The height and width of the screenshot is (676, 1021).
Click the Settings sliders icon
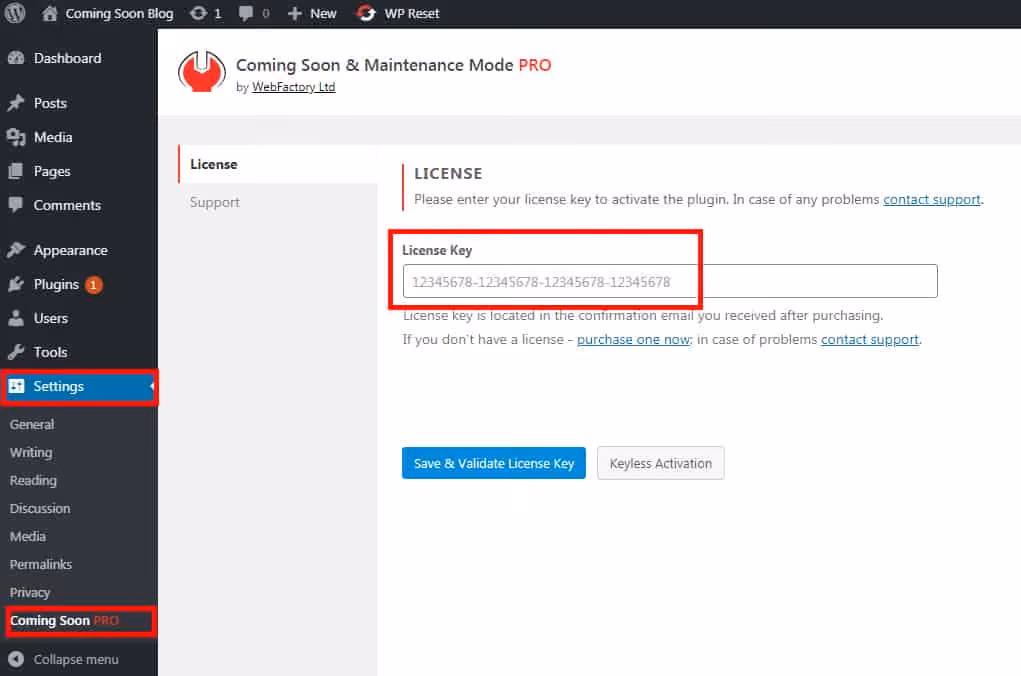point(16,386)
